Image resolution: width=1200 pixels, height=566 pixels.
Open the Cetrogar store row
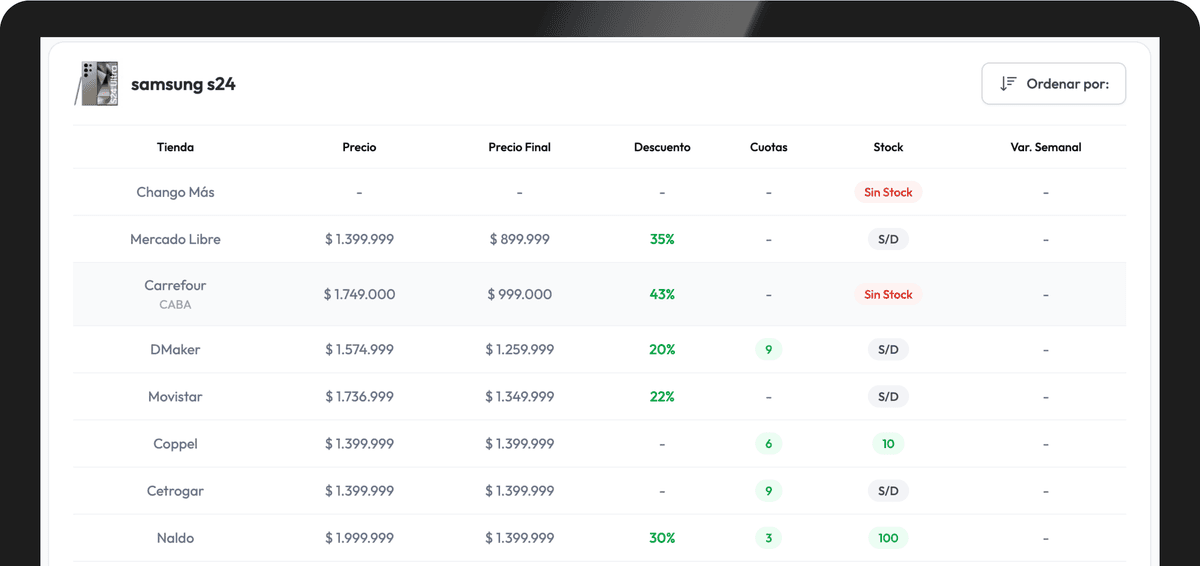175,491
